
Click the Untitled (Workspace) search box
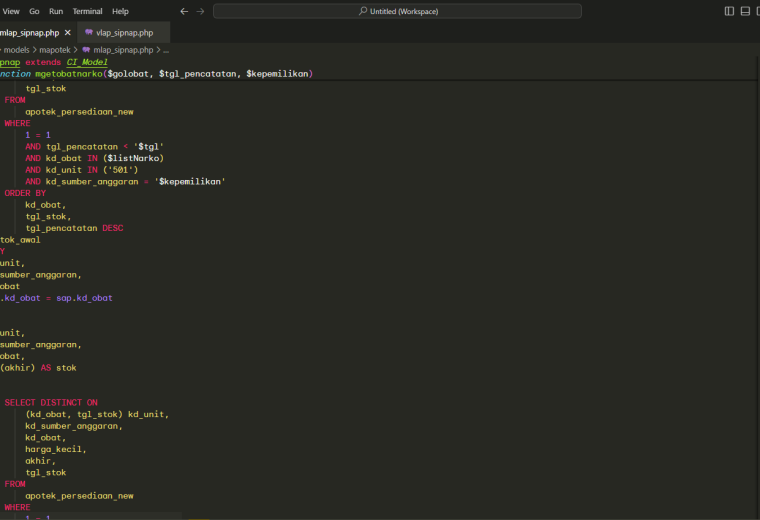tap(397, 11)
